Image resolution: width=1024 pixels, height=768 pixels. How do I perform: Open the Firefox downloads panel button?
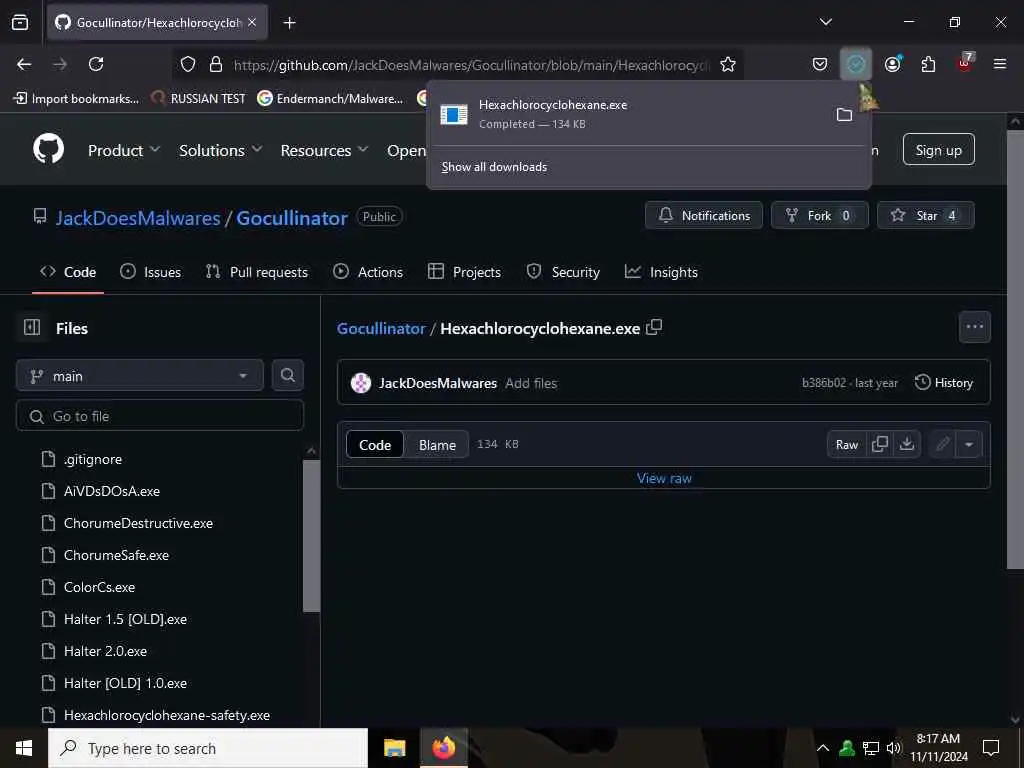click(856, 64)
